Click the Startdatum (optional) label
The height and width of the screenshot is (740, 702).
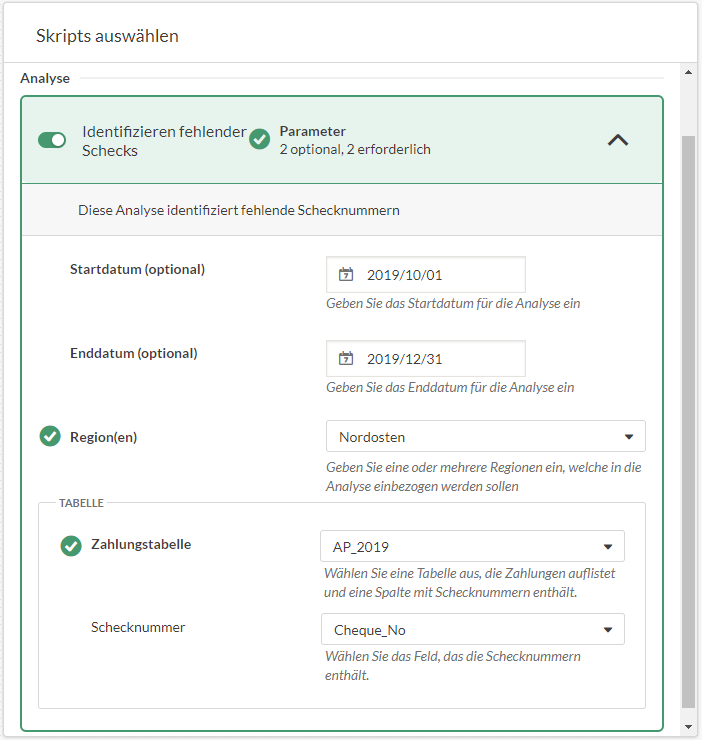tap(137, 269)
